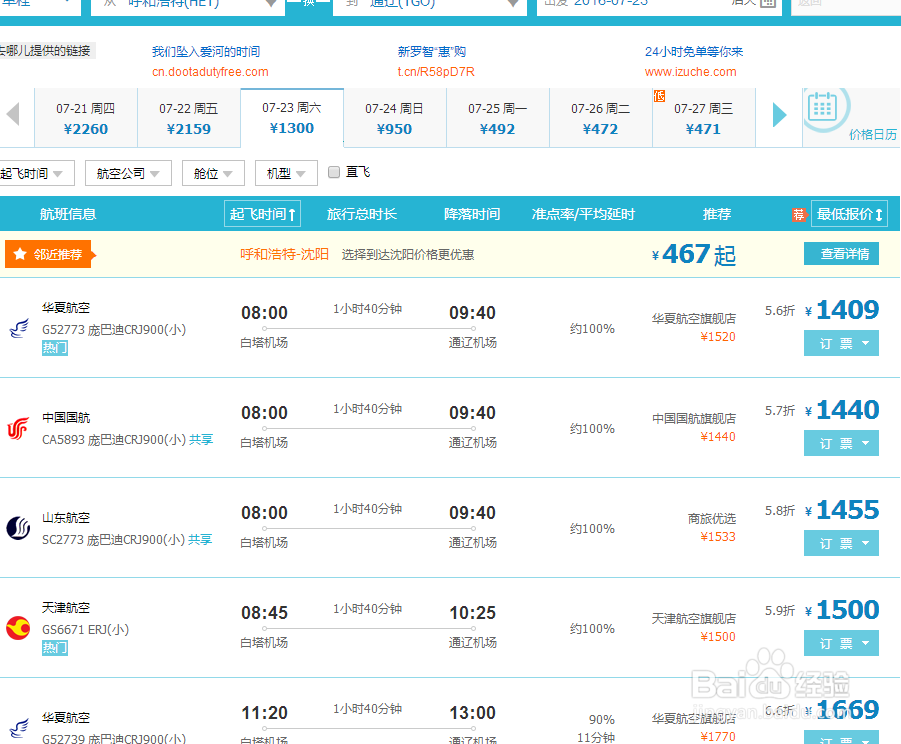Image resolution: width=901 pixels, height=744 pixels.
Task: Click Air China logo for CA5893
Action: pos(18,429)
